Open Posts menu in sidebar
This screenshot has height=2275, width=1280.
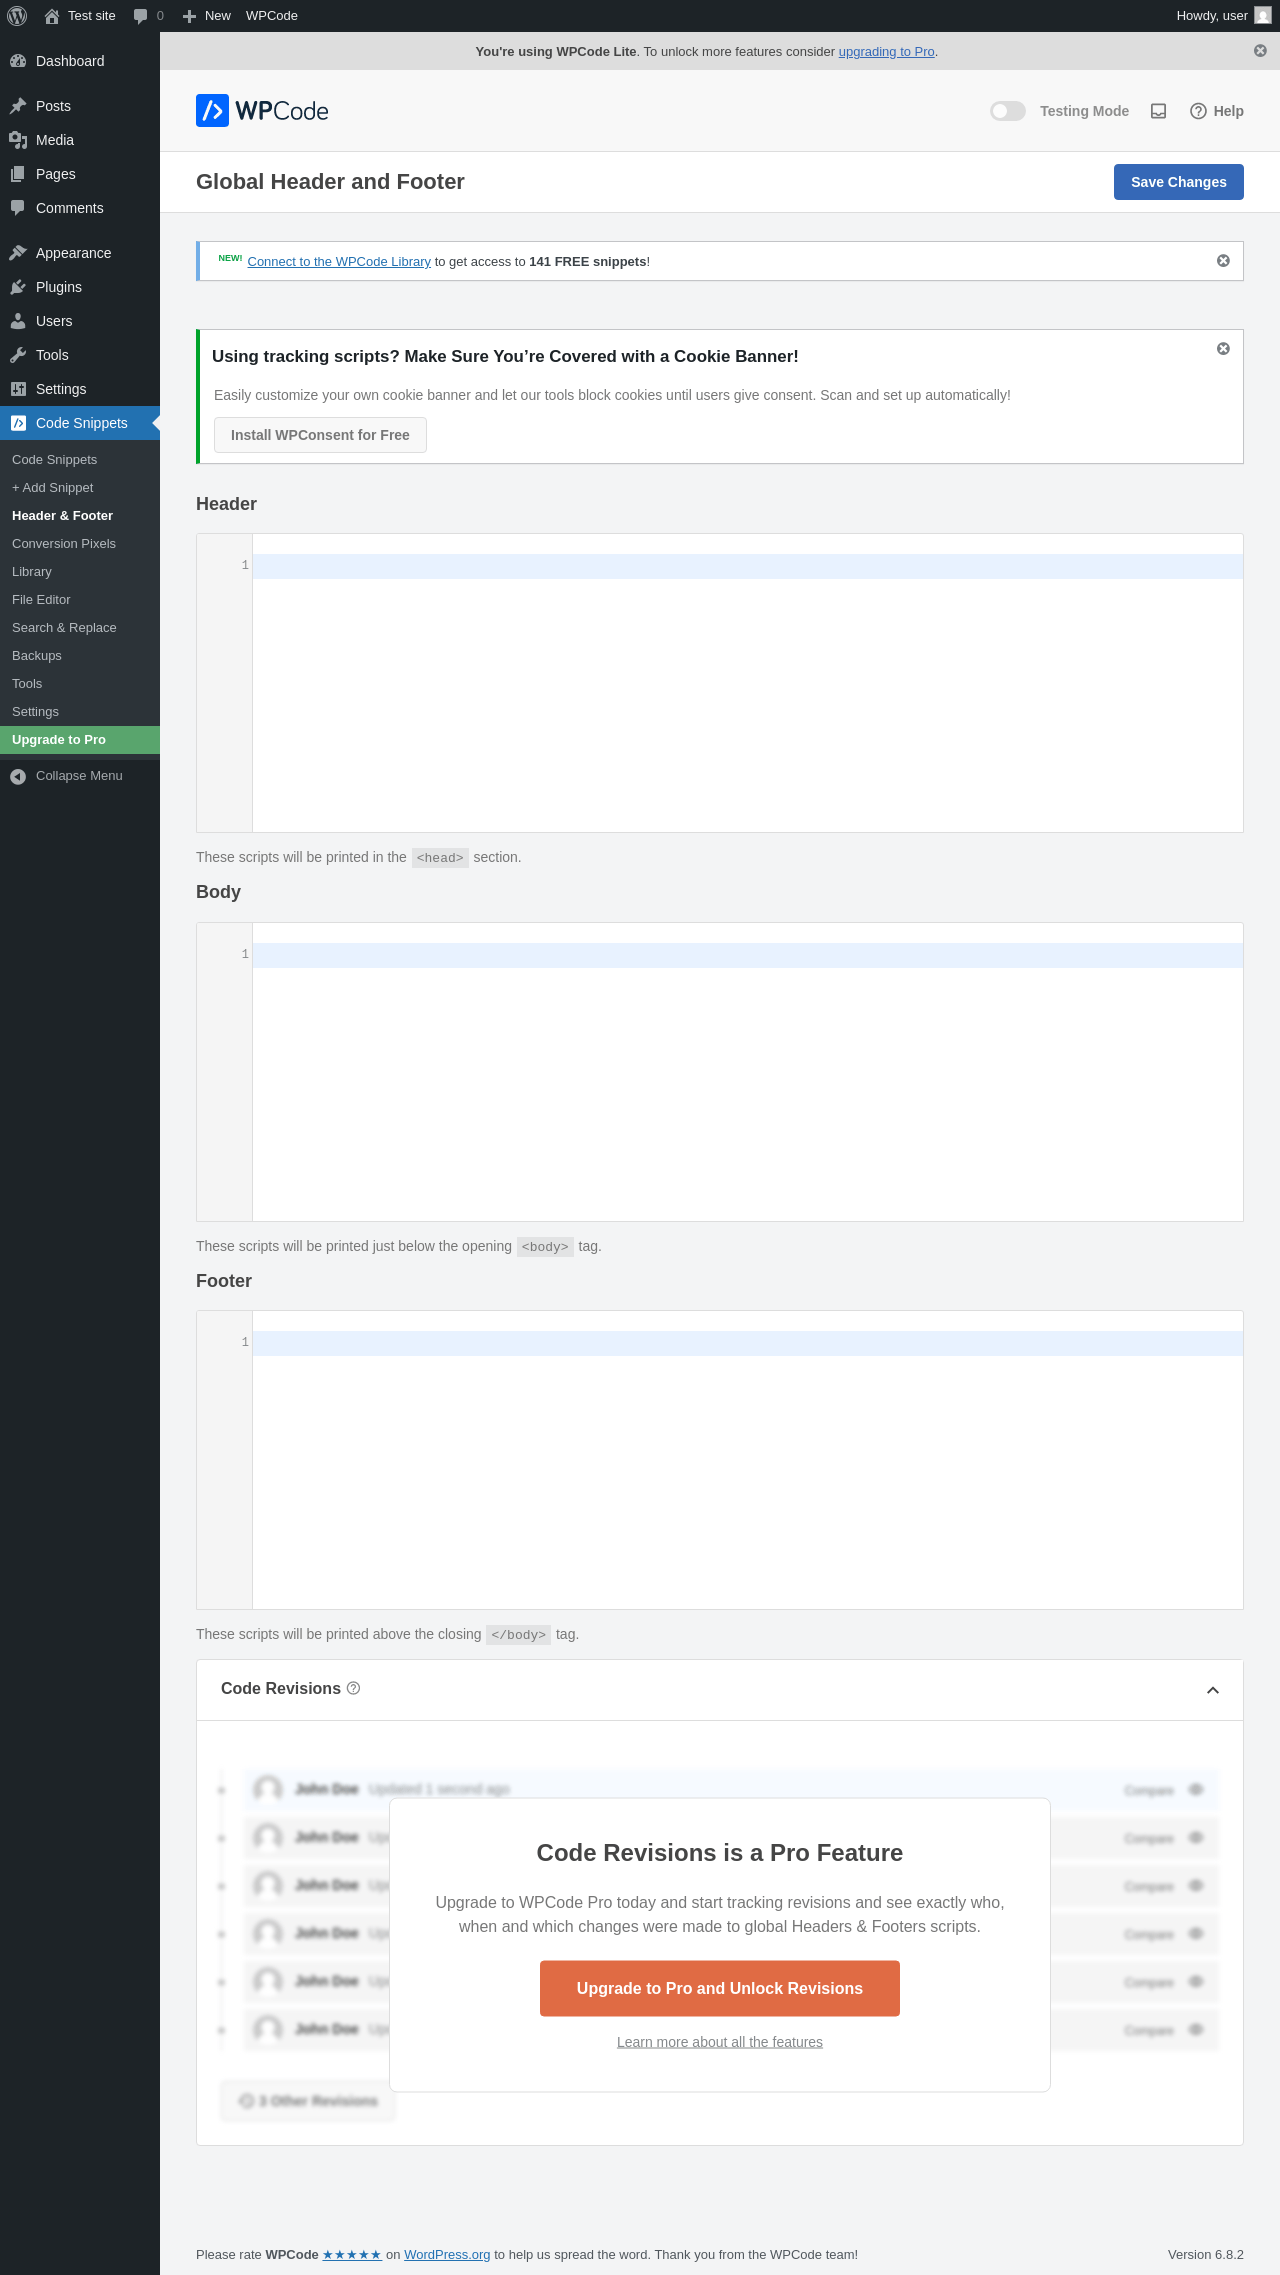(80, 106)
